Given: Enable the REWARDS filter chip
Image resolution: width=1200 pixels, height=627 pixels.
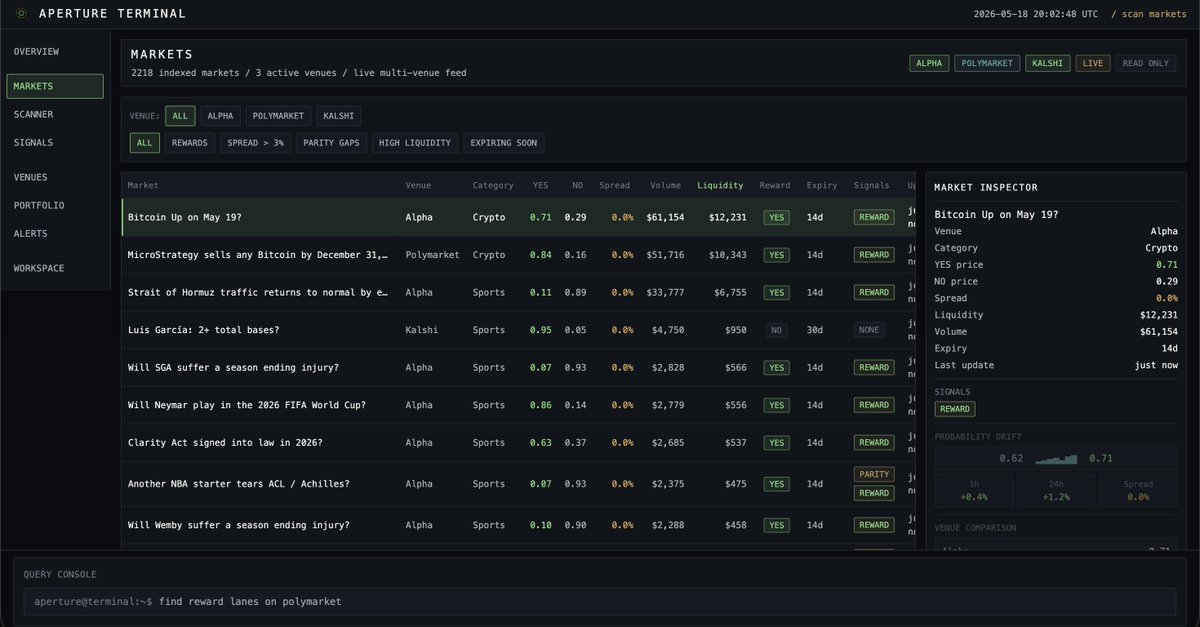Looking at the screenshot, I should click(190, 143).
